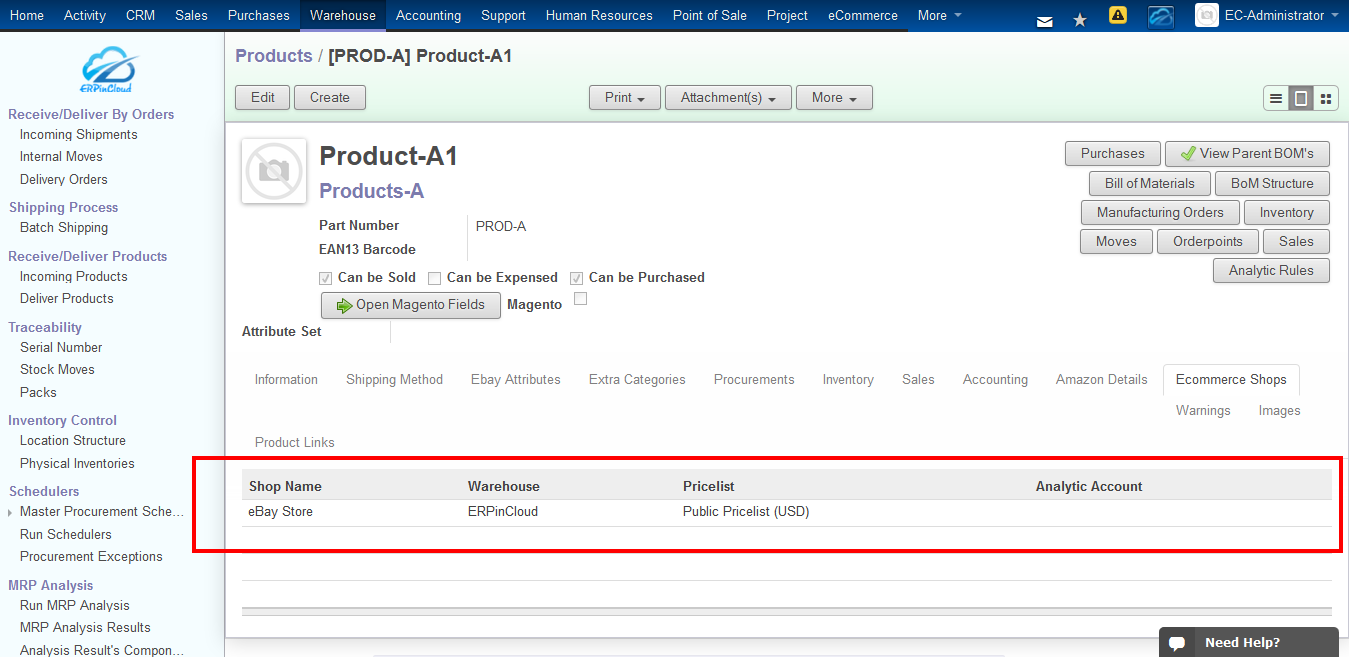Click the Public Pricelist (USD) cell

pyautogui.click(x=746, y=512)
